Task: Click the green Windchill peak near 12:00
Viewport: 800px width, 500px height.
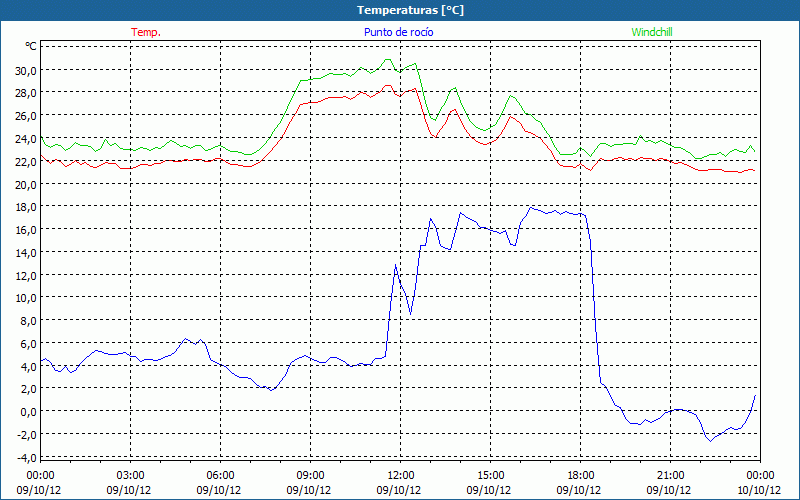Action: 388,59
